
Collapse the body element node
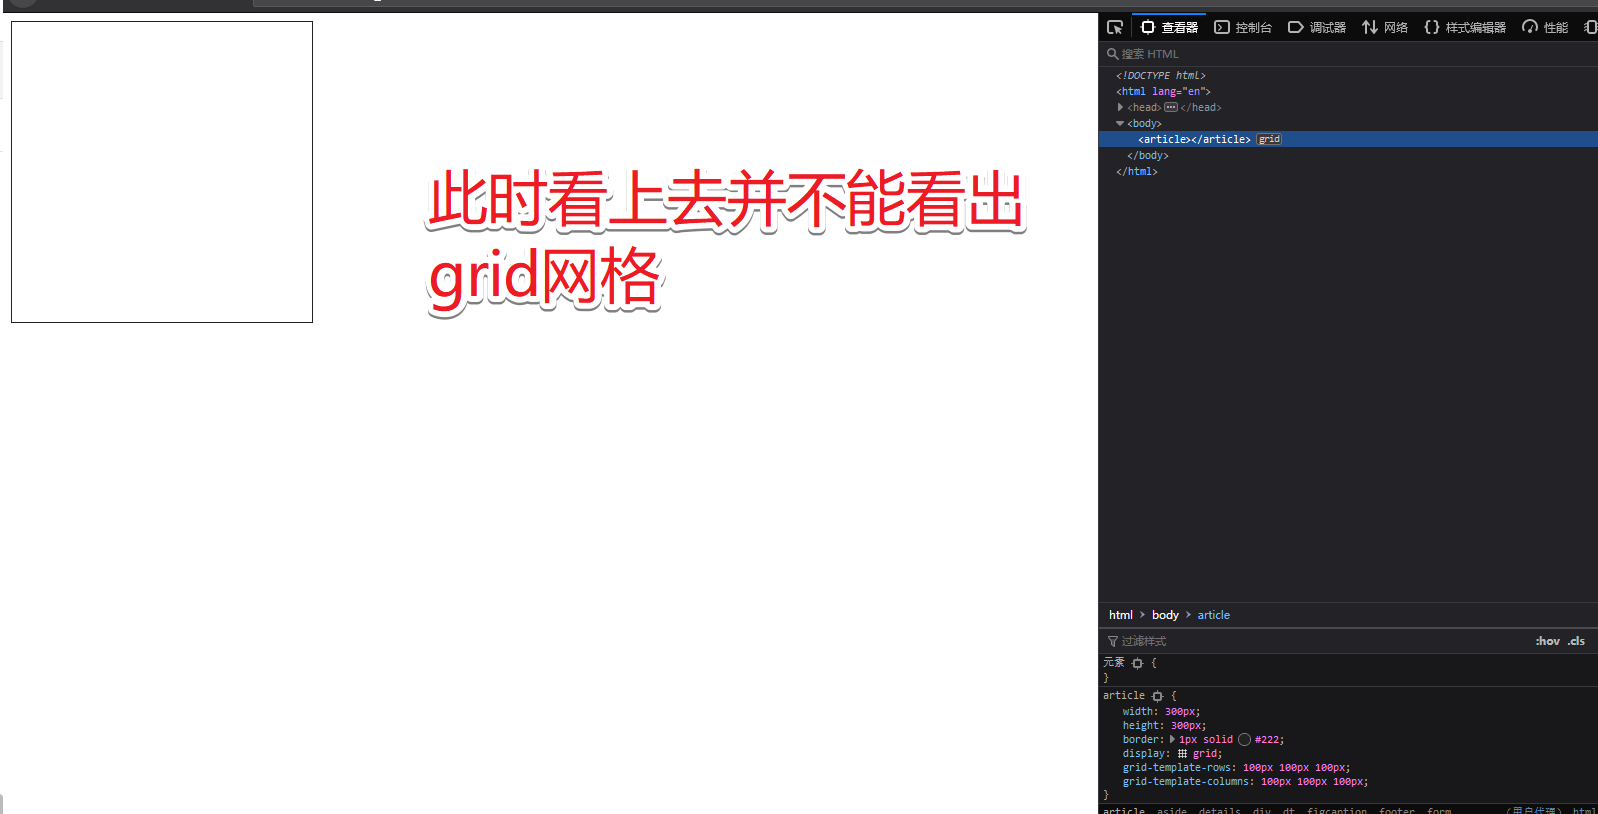[1120, 123]
